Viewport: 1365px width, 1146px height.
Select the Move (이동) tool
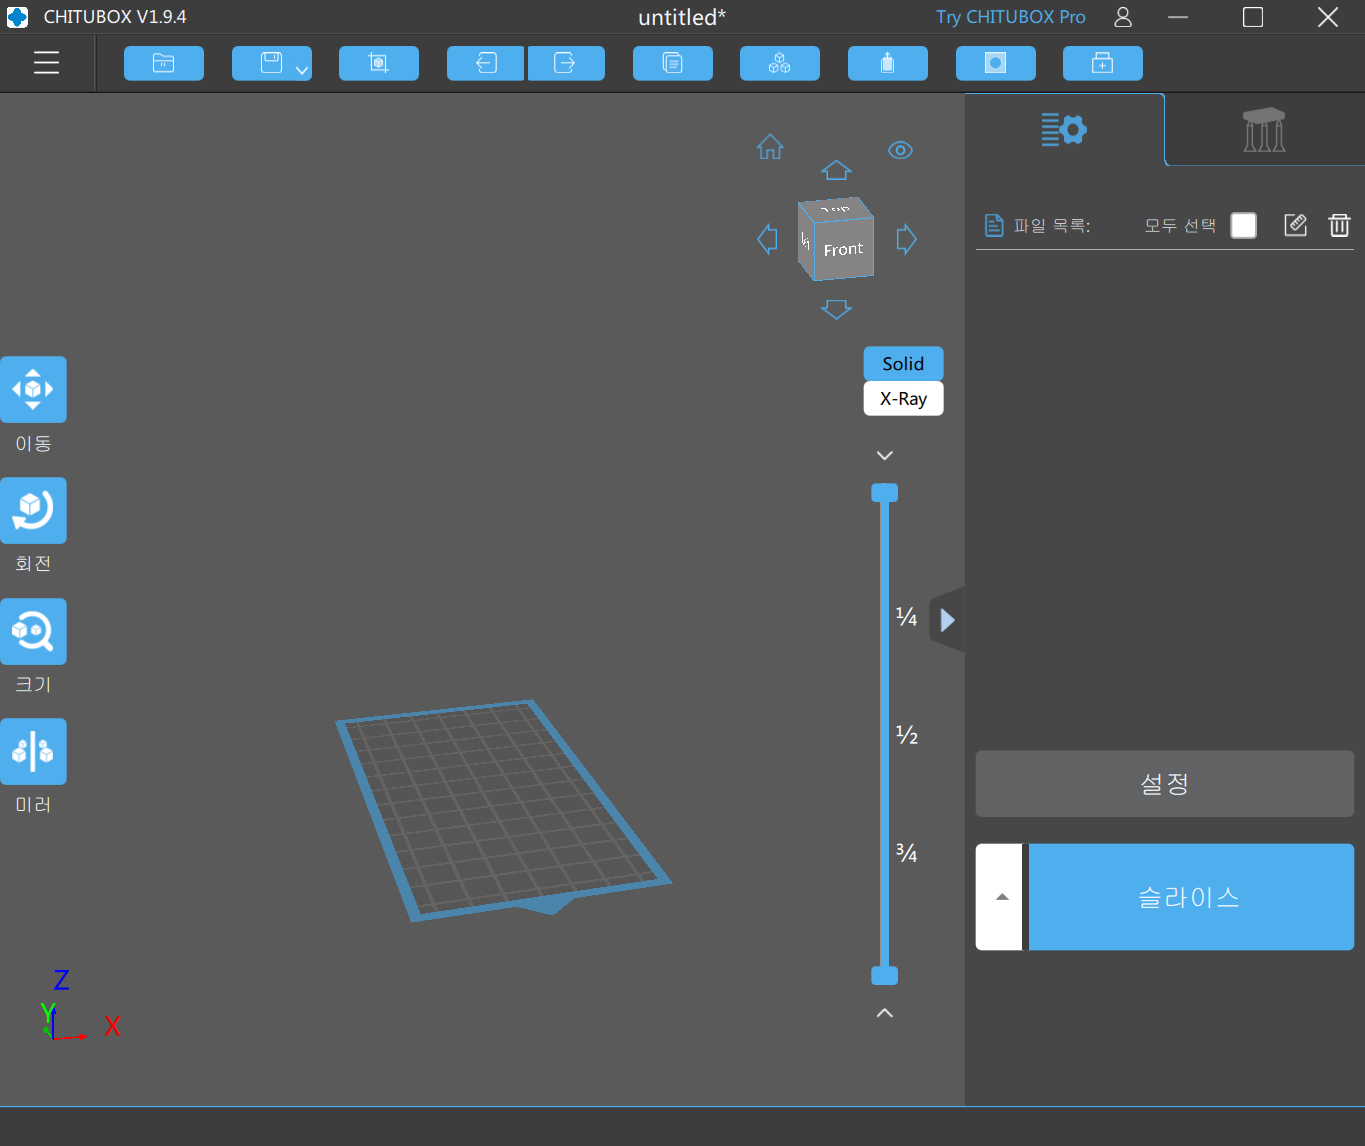tap(33, 390)
